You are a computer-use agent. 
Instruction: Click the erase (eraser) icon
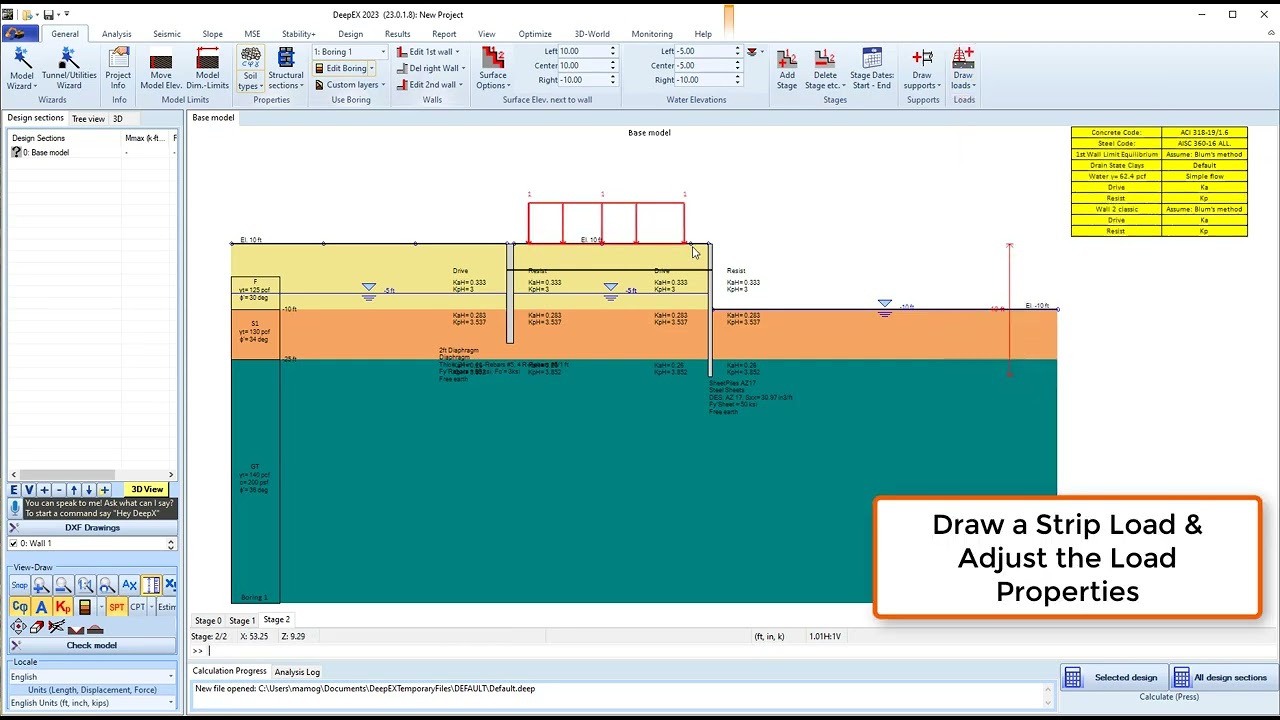(37, 627)
